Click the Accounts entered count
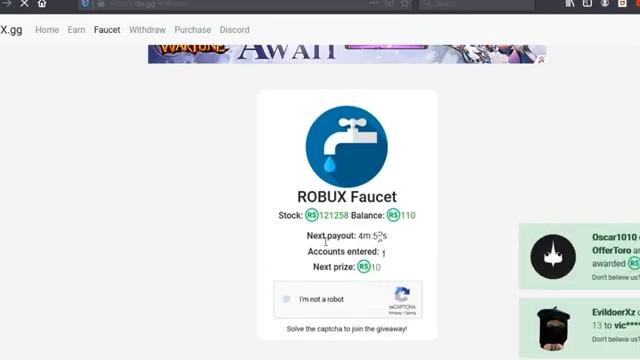 (383, 253)
